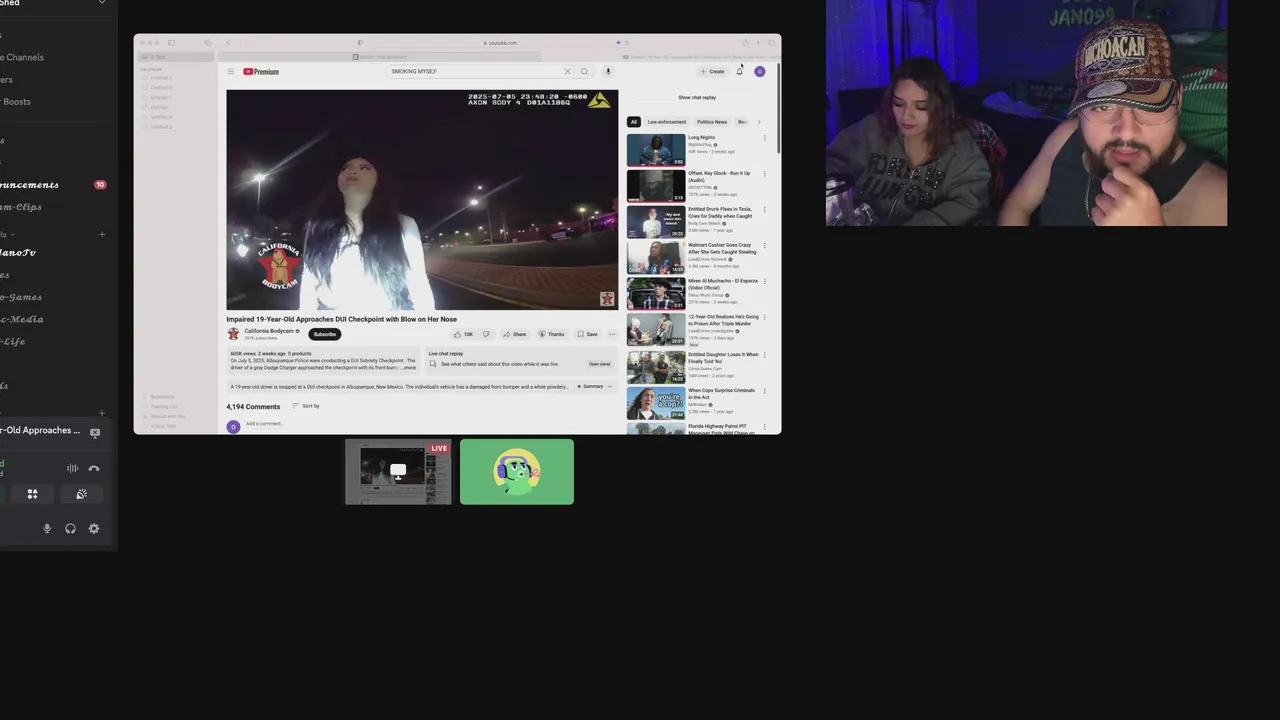Image resolution: width=1280 pixels, height=720 pixels.
Task: Click the streamer webcam feed
Action: click(1026, 113)
